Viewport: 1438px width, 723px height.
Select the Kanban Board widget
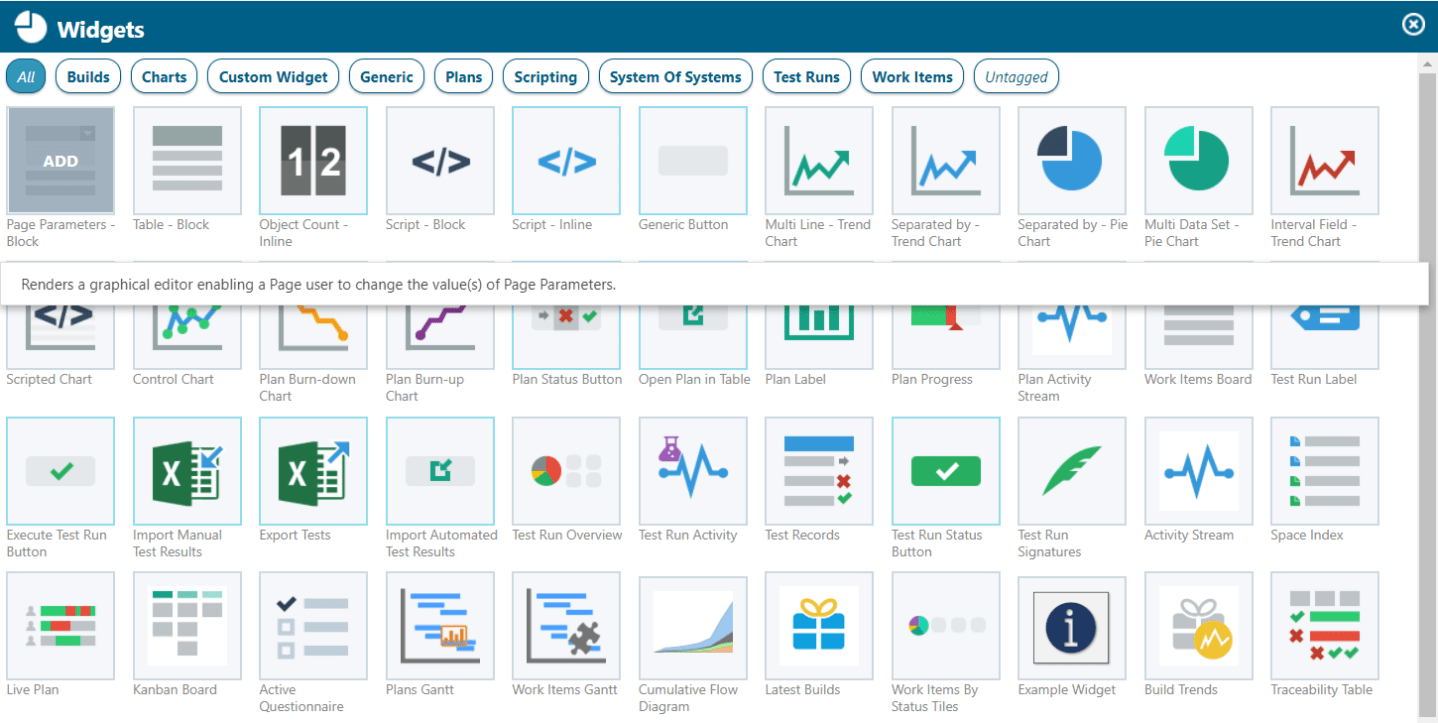click(x=186, y=625)
